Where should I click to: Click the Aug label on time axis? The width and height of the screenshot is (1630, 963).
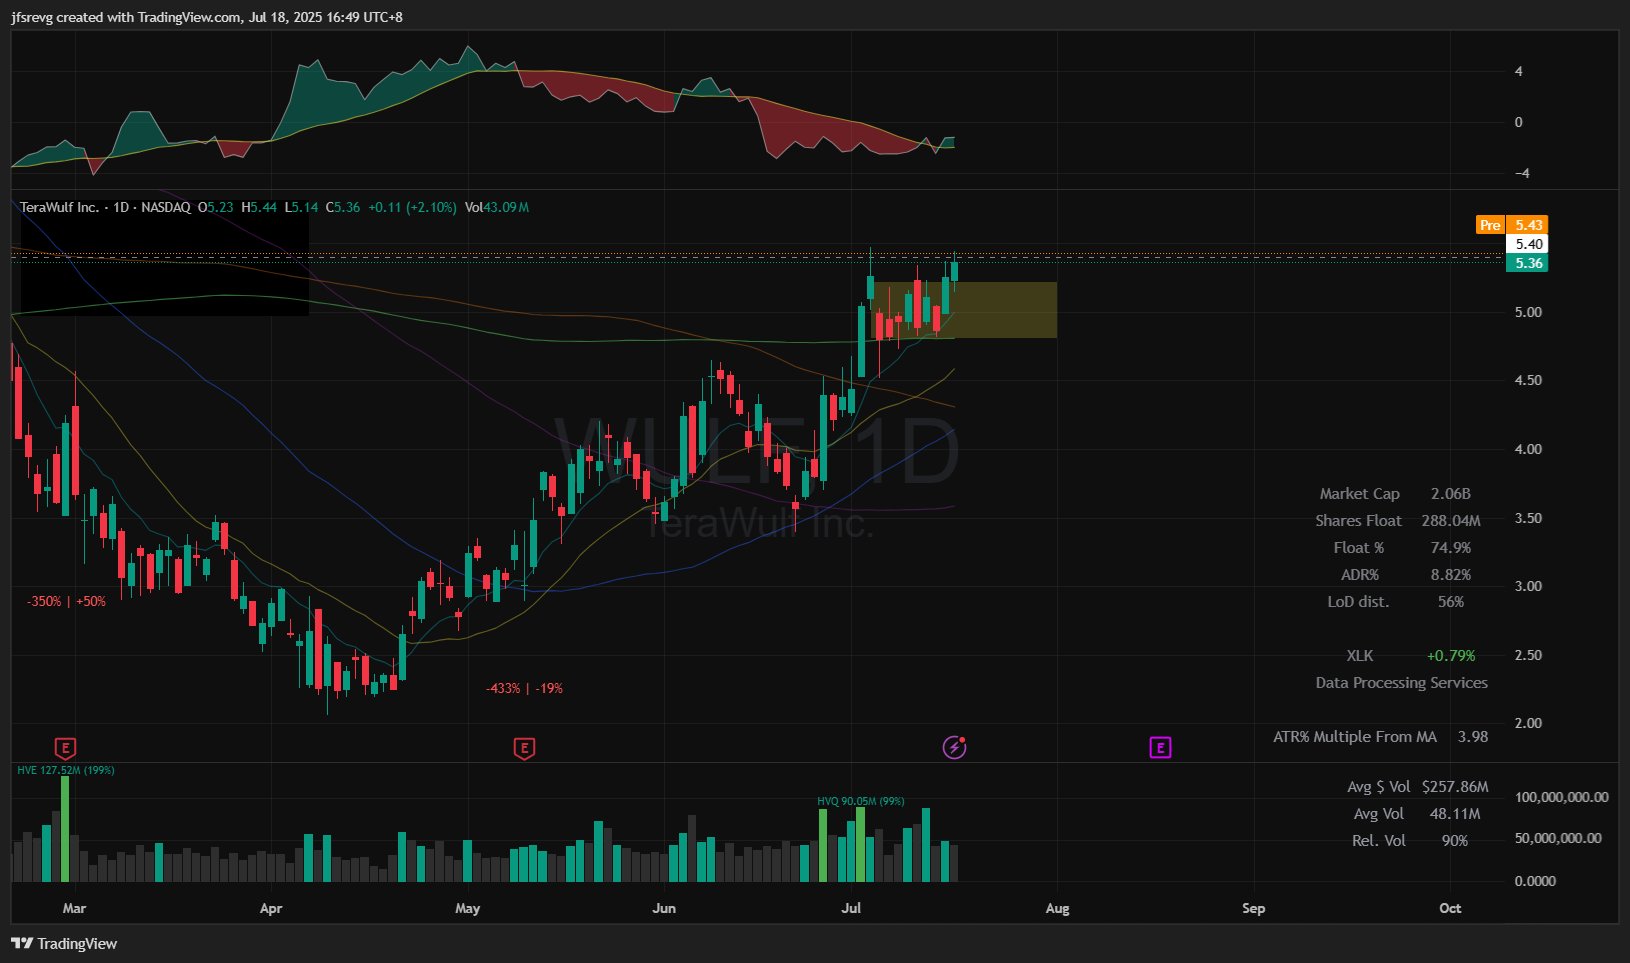tap(1057, 908)
